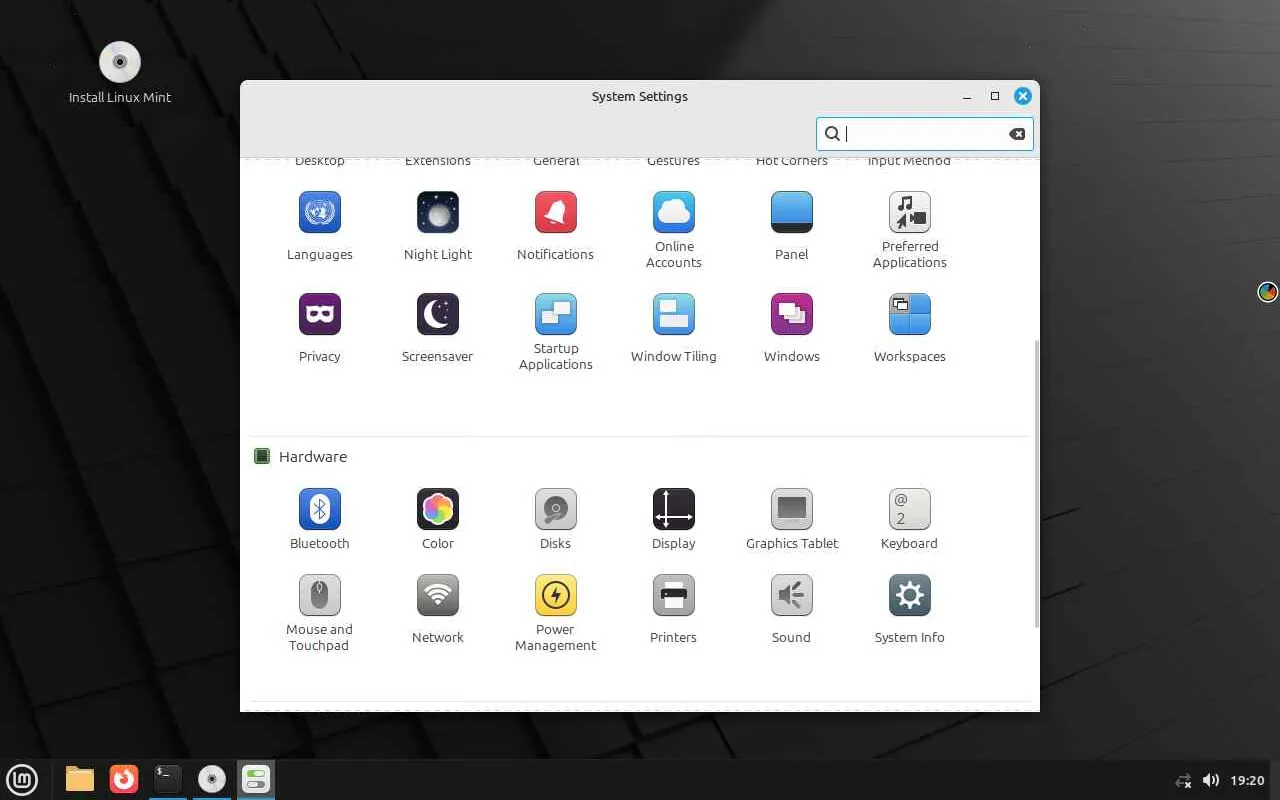Open Preferred Applications settings

pyautogui.click(x=910, y=231)
